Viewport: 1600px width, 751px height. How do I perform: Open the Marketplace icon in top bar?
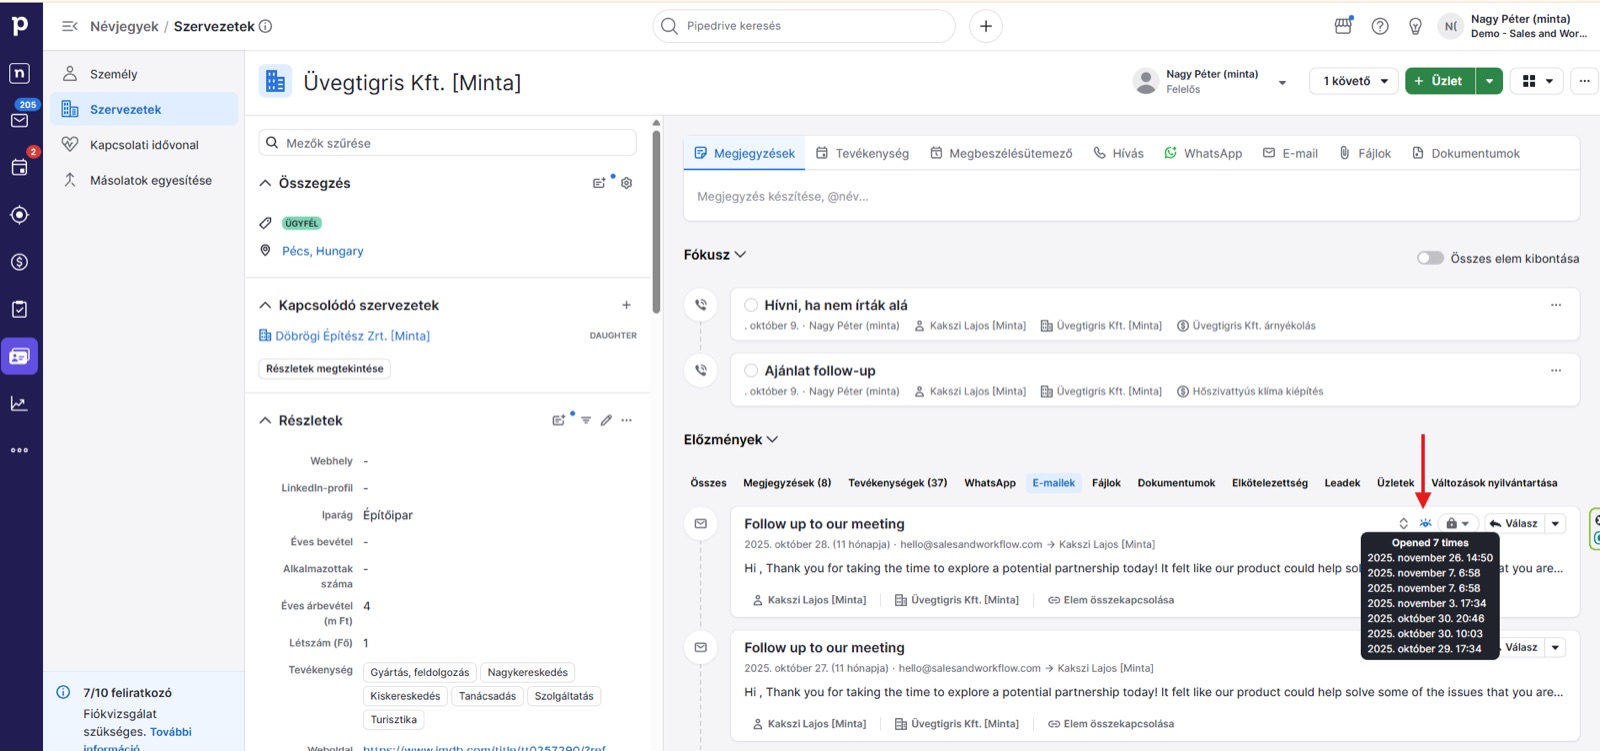tap(1343, 26)
